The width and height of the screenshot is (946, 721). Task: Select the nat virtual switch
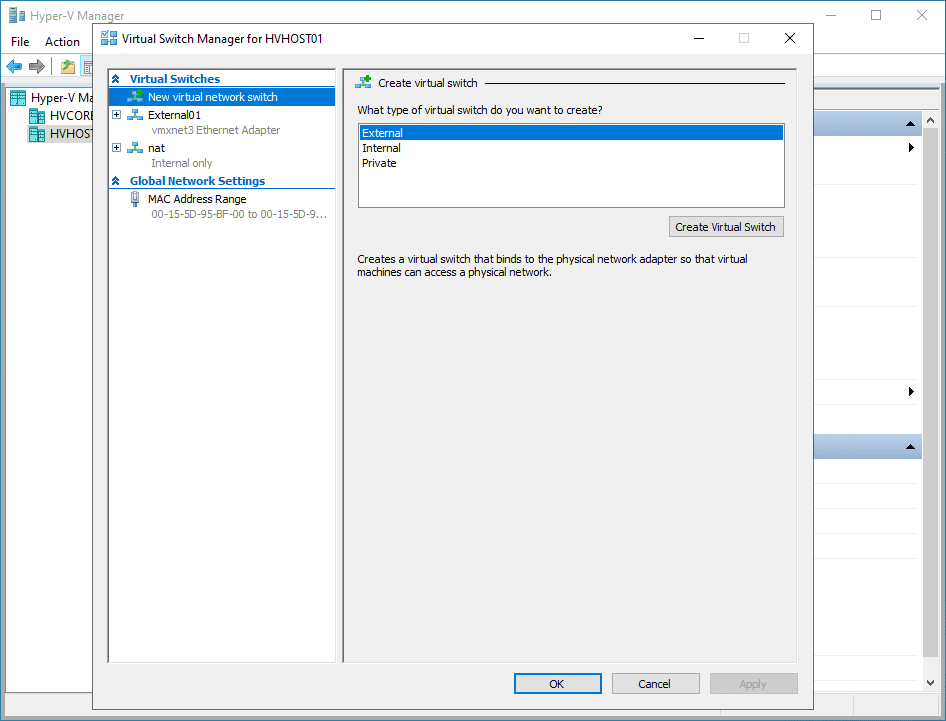pos(156,148)
